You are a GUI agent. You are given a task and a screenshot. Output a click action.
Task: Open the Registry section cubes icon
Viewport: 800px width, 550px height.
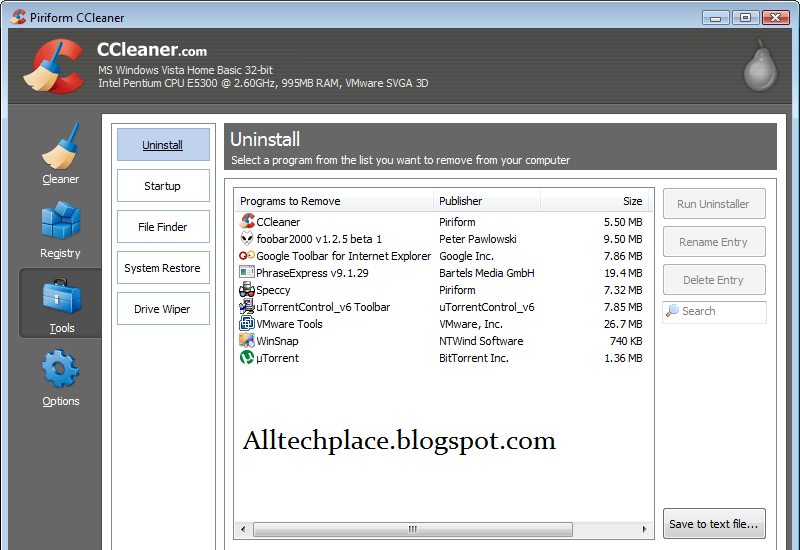61,220
